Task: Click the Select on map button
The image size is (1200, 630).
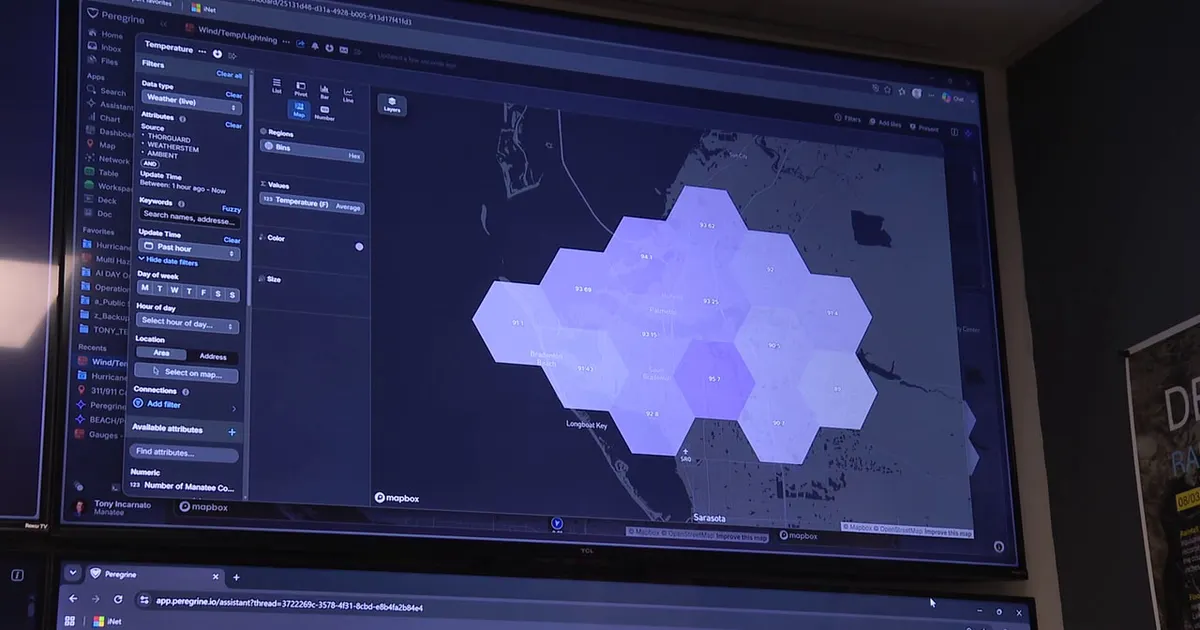Action: pos(186,373)
